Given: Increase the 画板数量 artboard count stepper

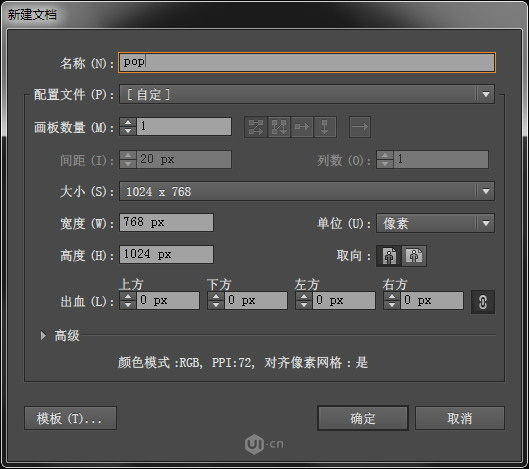Looking at the screenshot, I should (128, 122).
